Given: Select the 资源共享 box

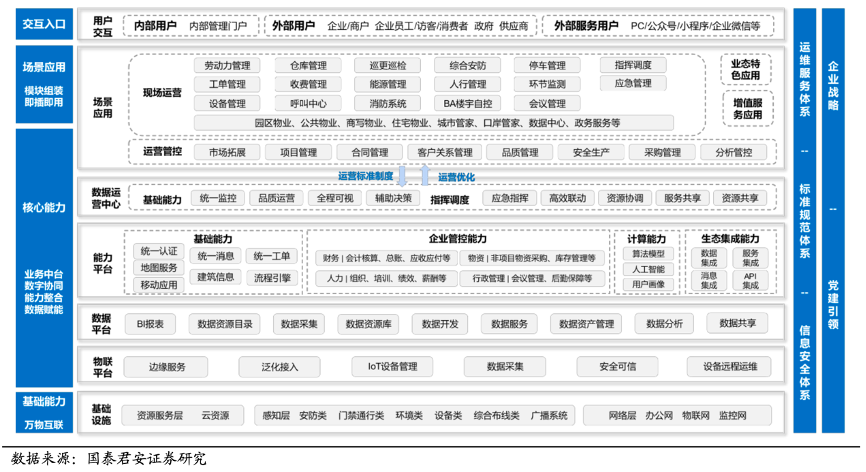Looking at the screenshot, I should [738, 199].
